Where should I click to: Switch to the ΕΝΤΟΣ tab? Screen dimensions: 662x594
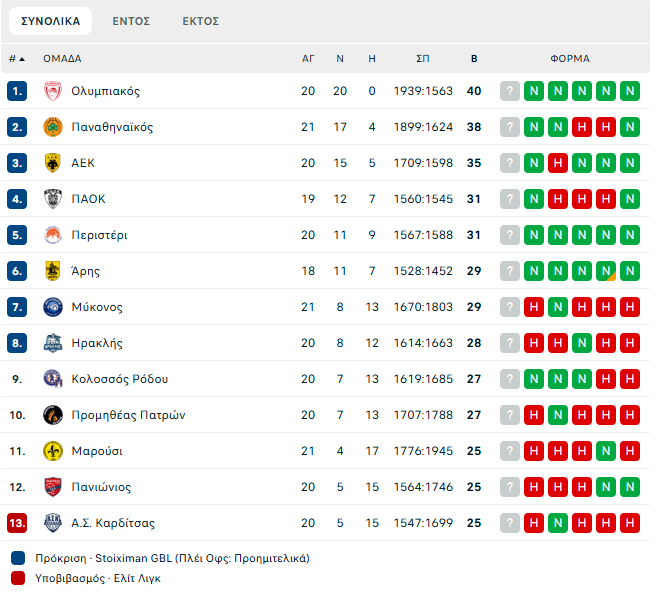131,21
